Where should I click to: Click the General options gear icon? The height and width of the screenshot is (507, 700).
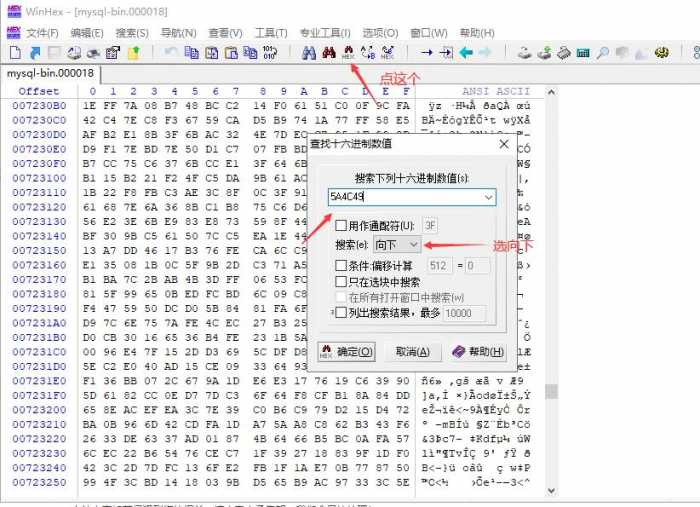pos(662,53)
